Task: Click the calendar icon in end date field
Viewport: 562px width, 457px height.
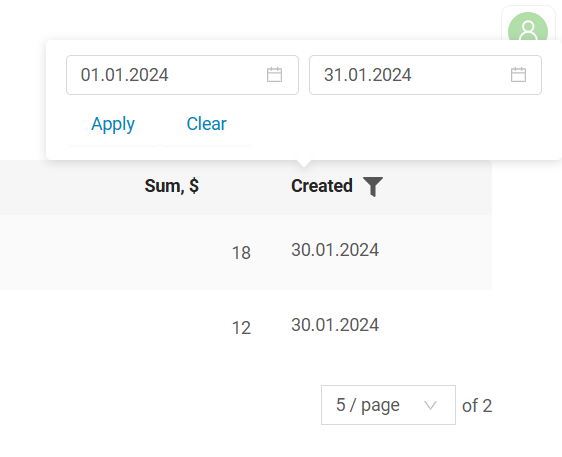Action: (x=518, y=75)
